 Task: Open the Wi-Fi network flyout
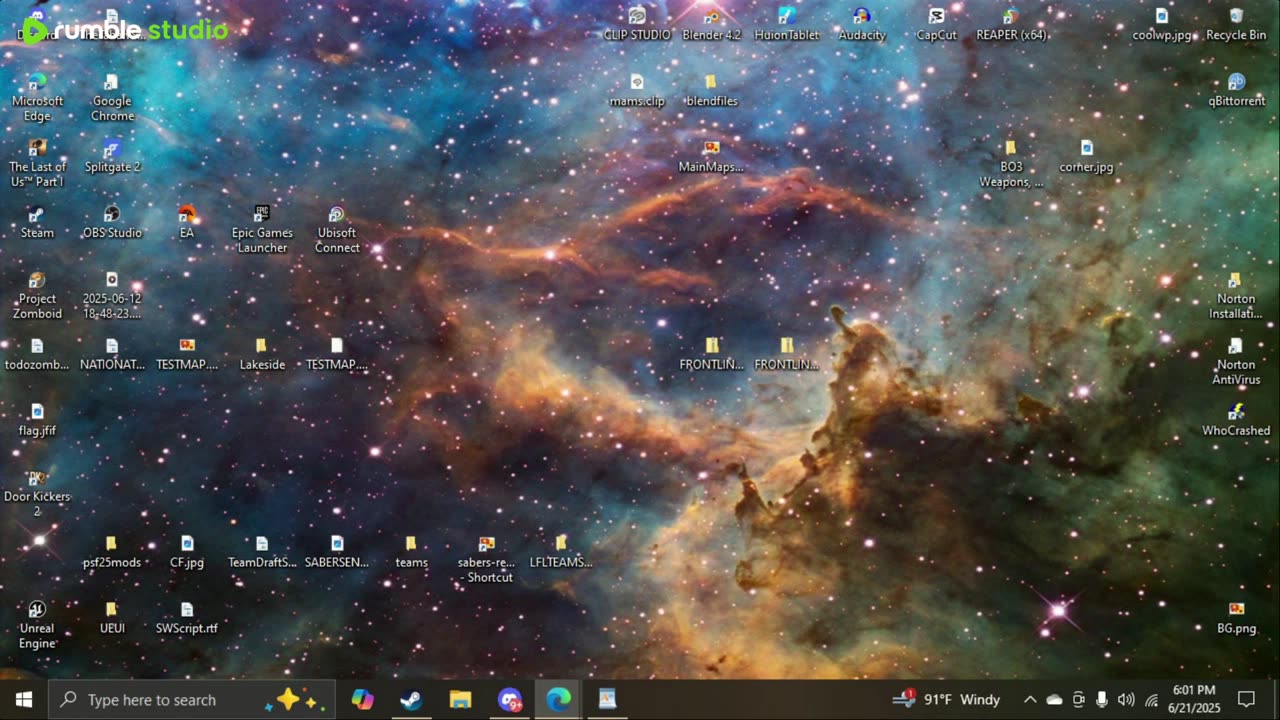(x=1151, y=699)
